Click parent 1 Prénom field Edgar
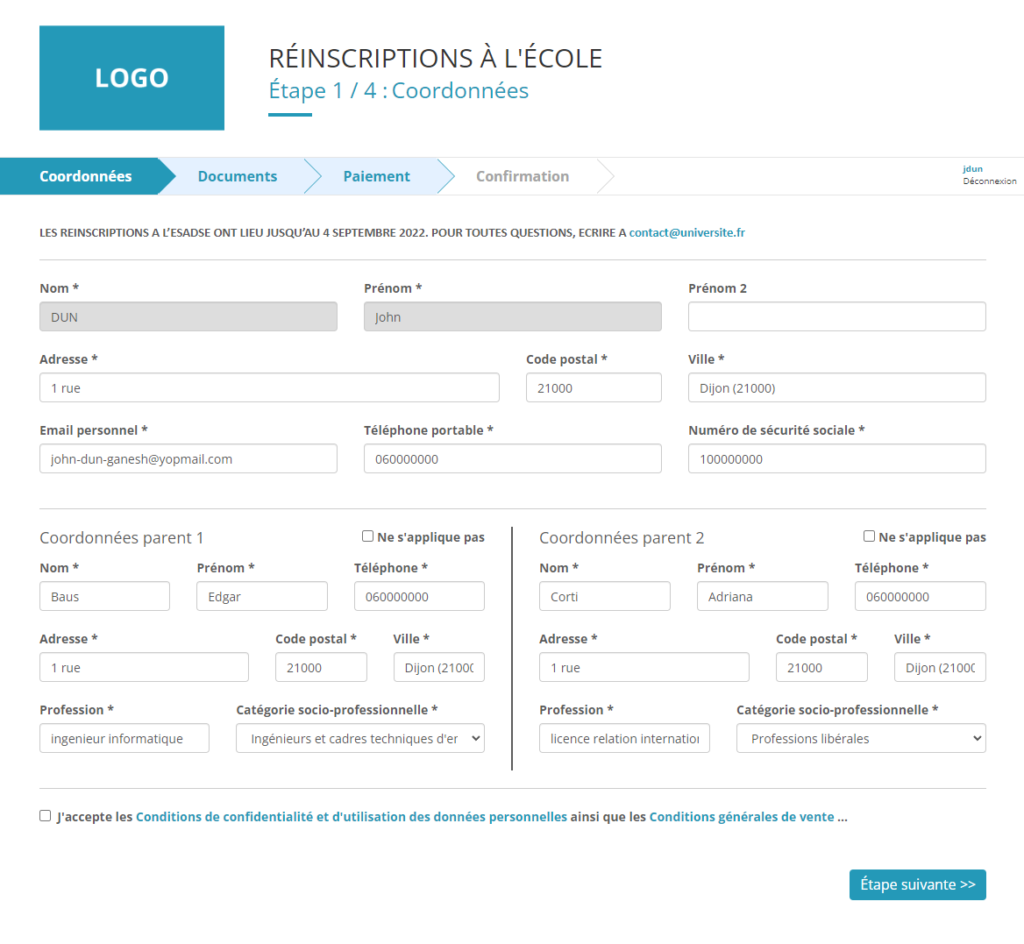 [262, 596]
